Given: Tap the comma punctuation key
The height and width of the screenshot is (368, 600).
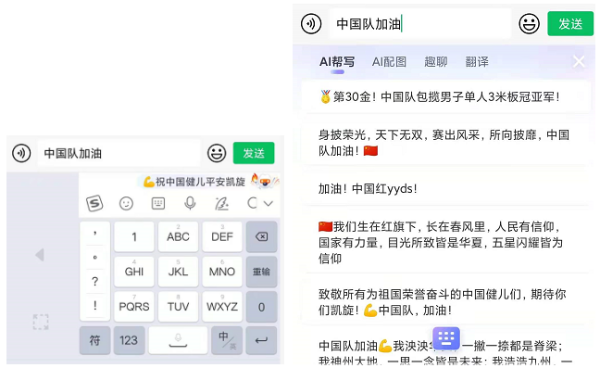Looking at the screenshot, I should coord(95,233).
